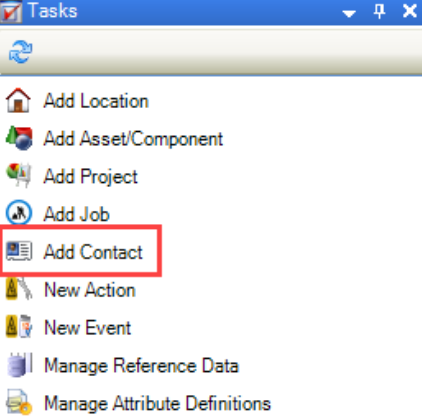Image resolution: width=422 pixels, height=418 pixels.
Task: Click the shapes icon for Add Asset/Component
Action: (19, 138)
